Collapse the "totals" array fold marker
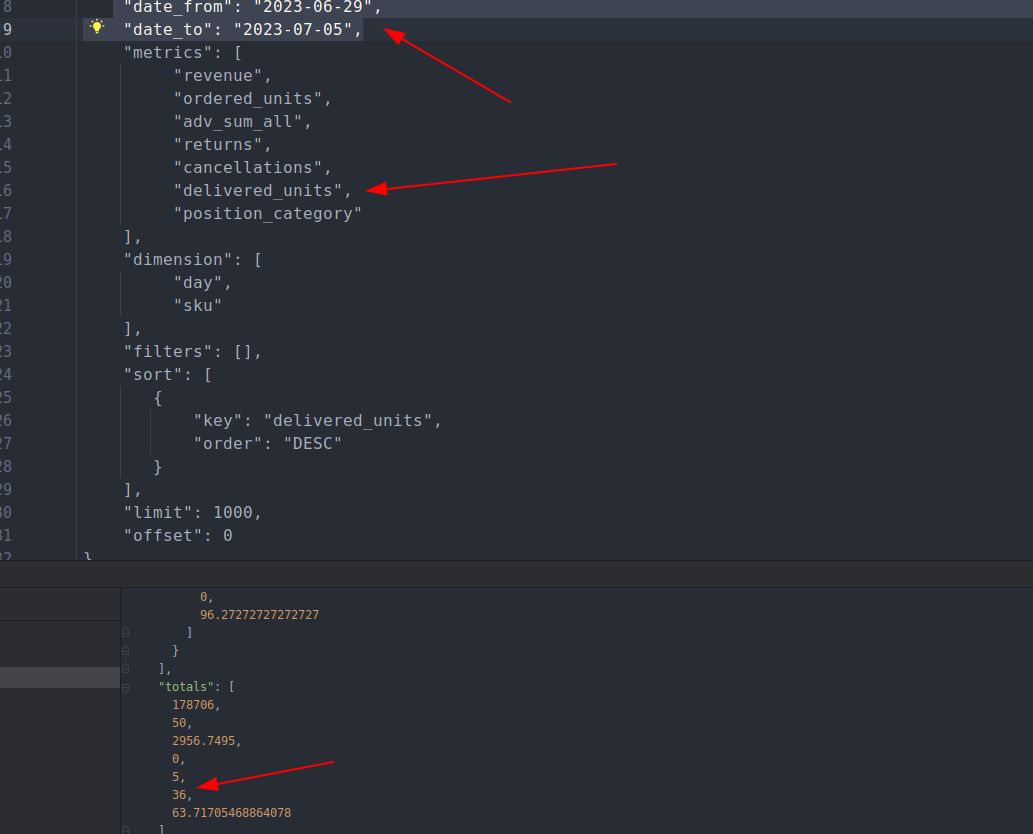This screenshot has width=1033, height=834. (125, 687)
